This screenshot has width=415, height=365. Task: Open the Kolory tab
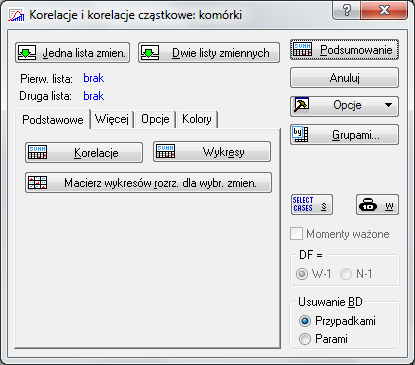click(197, 119)
